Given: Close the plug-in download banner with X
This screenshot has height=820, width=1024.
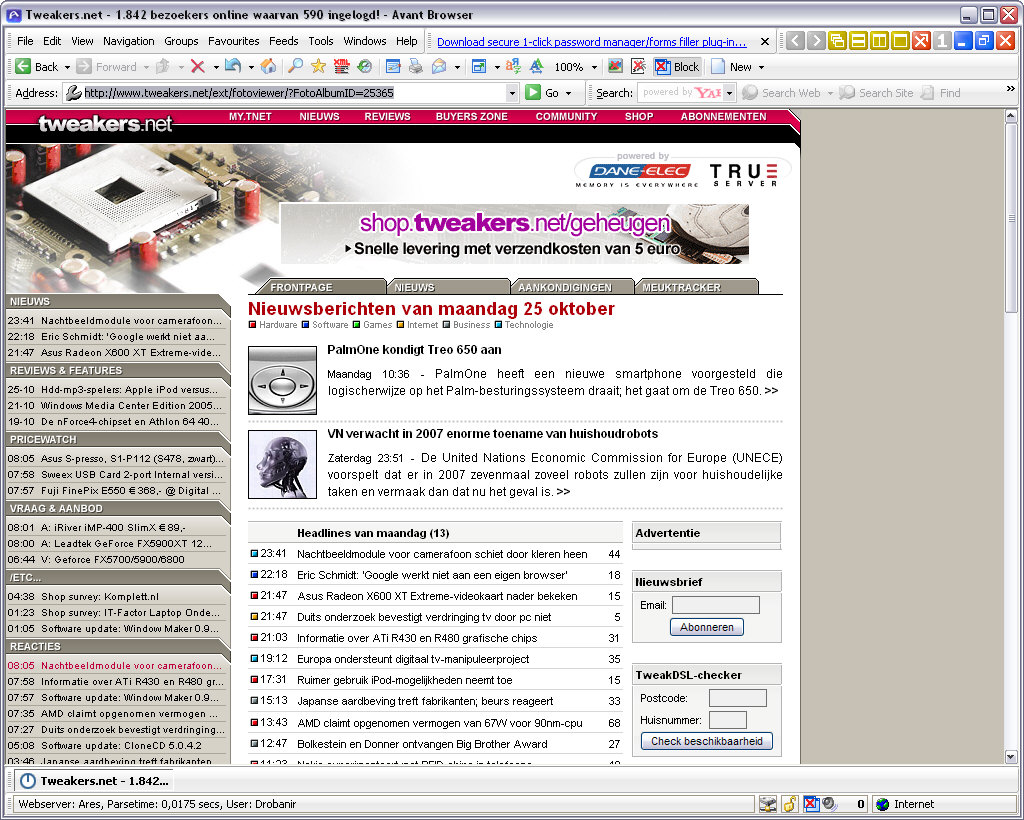Looking at the screenshot, I should 765,42.
